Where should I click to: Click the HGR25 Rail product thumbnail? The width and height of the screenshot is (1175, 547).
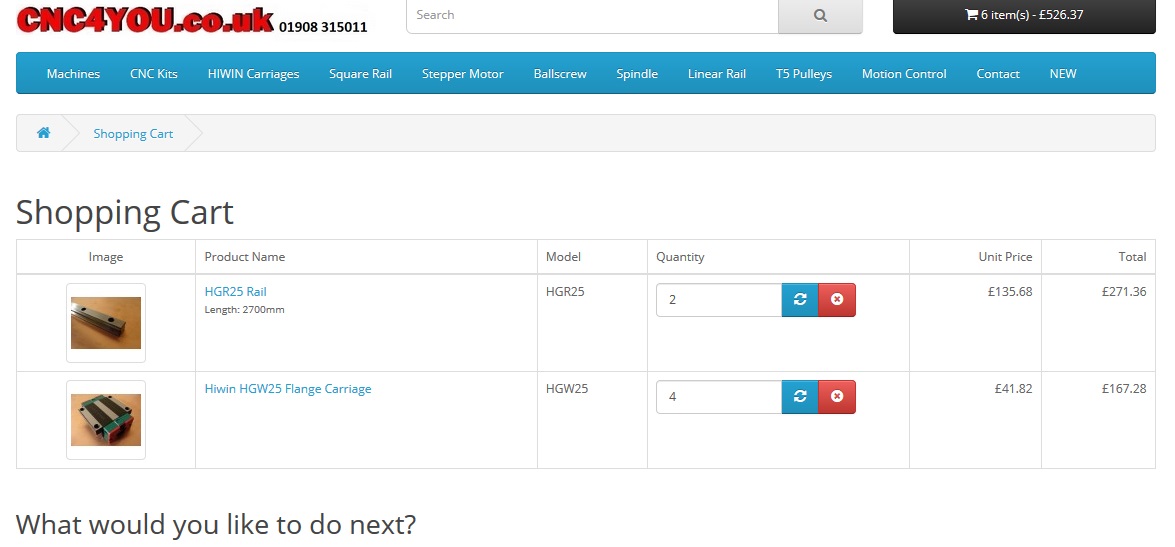(106, 323)
